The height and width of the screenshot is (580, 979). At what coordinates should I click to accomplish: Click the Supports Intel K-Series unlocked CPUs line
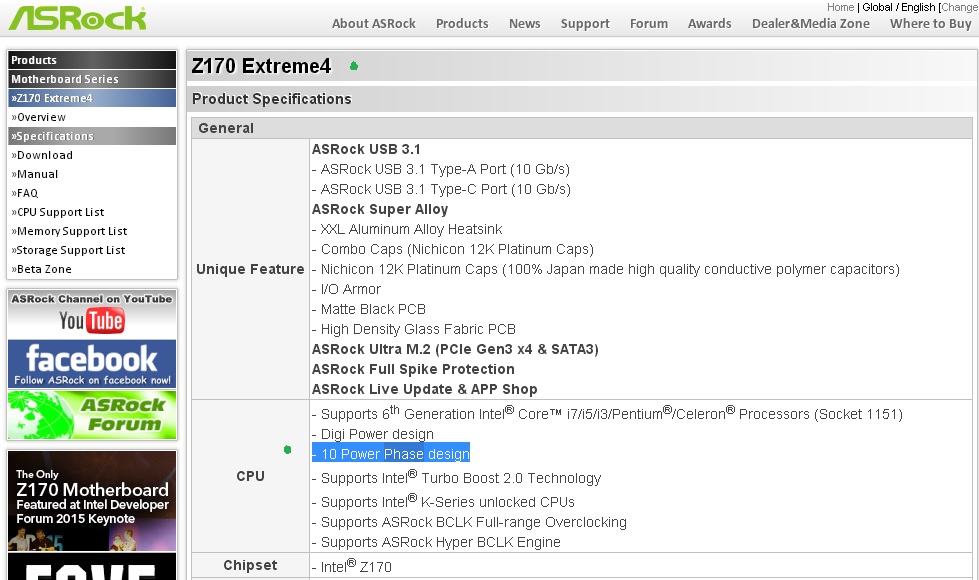[x=443, y=501]
